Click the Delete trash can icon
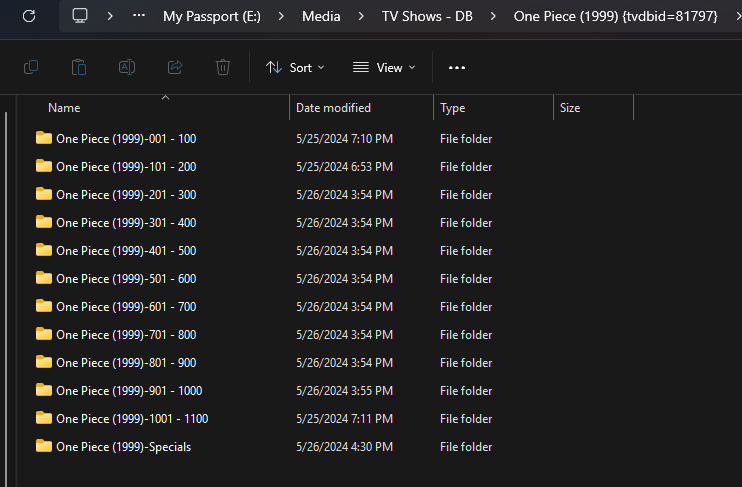 (x=223, y=67)
